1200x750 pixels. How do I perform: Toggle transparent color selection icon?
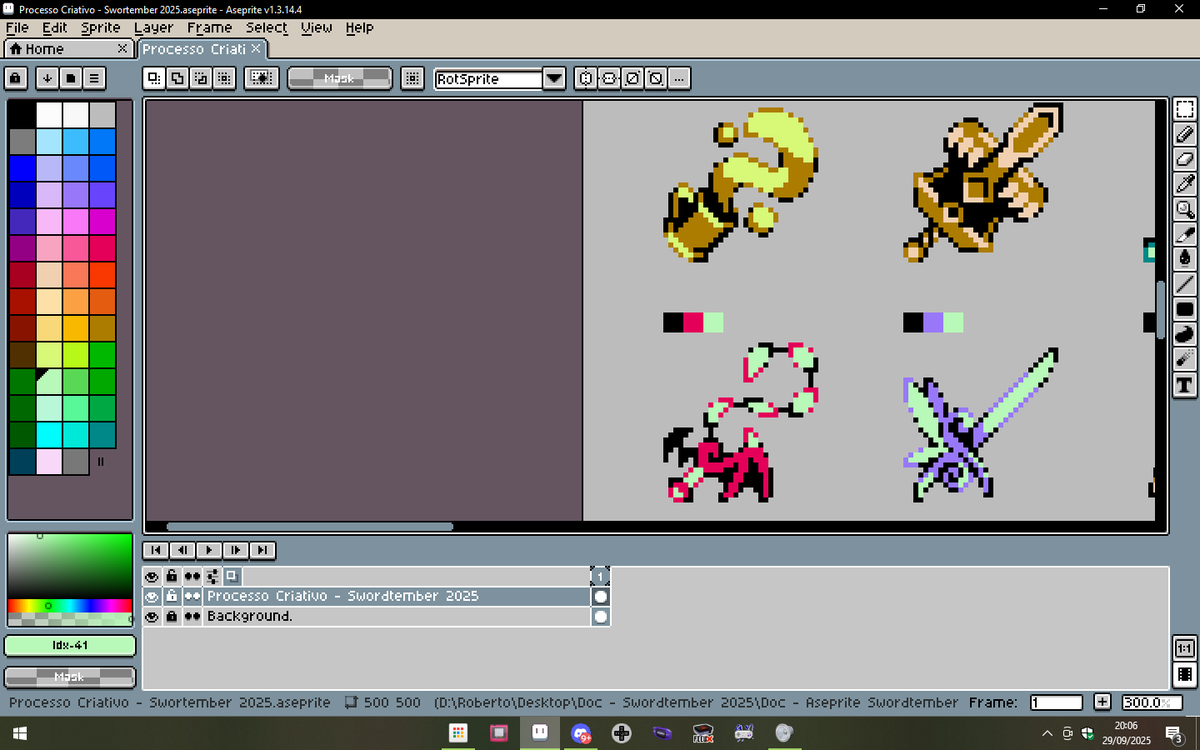(x=261, y=78)
